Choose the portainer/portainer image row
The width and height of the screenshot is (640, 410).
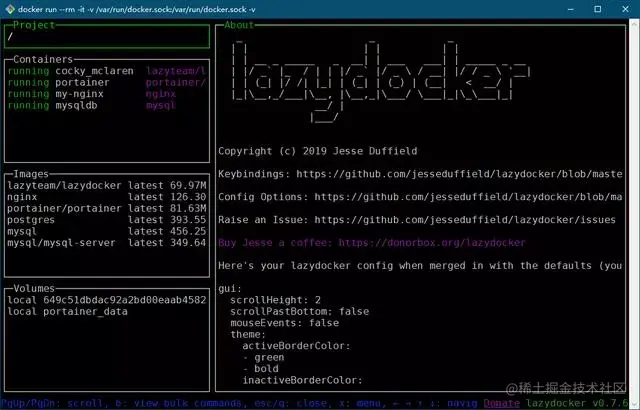107,208
